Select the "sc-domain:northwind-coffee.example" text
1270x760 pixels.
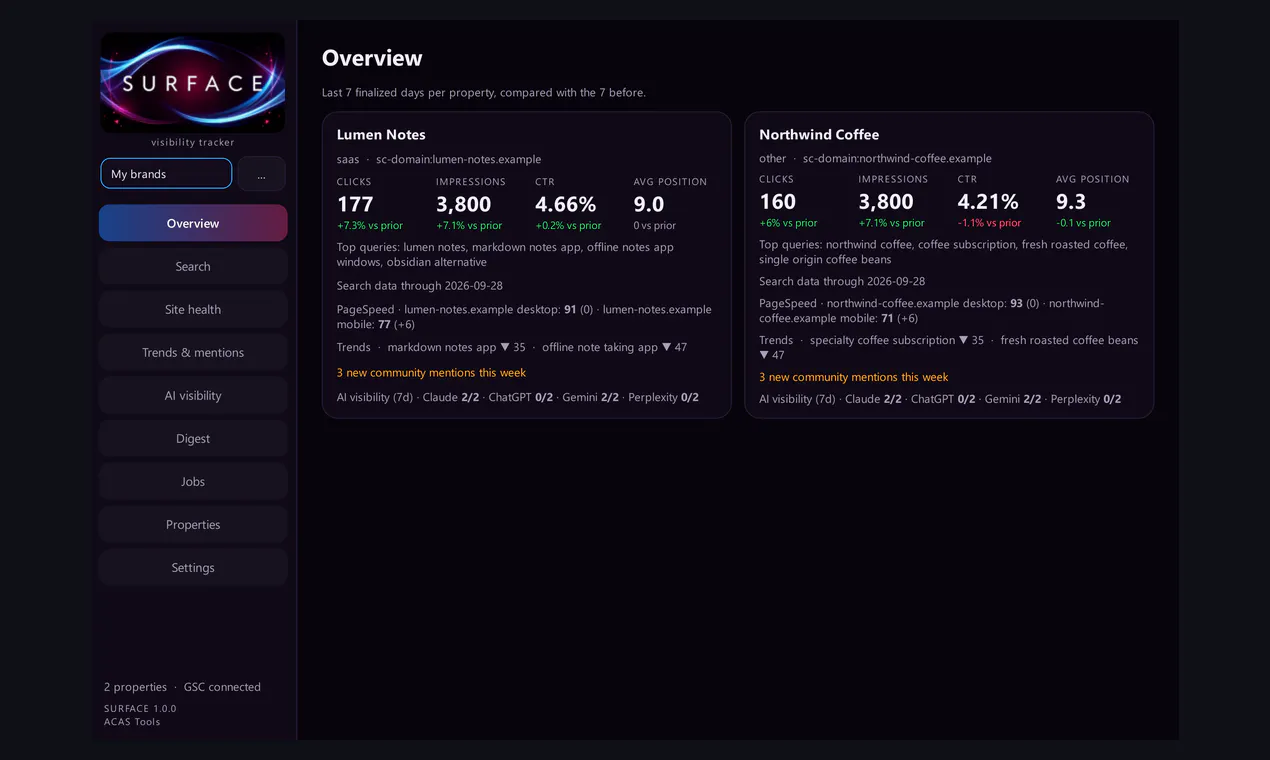point(897,158)
